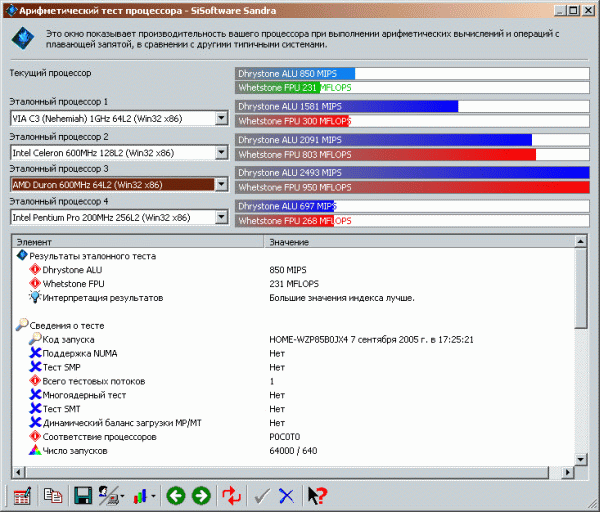Screen dimensions: 600x512
Task: Click the context help cursor icon
Action: coord(318,496)
